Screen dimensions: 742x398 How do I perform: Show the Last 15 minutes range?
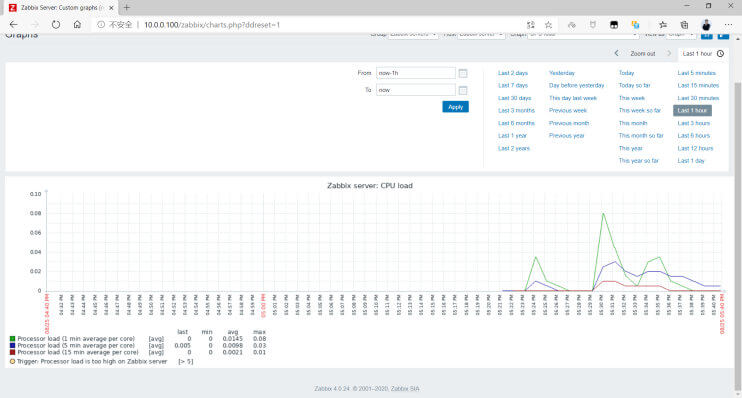[698, 86]
